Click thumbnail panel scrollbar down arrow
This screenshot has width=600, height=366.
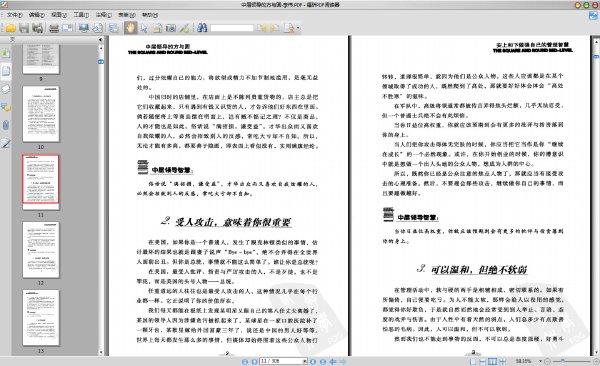101,352
